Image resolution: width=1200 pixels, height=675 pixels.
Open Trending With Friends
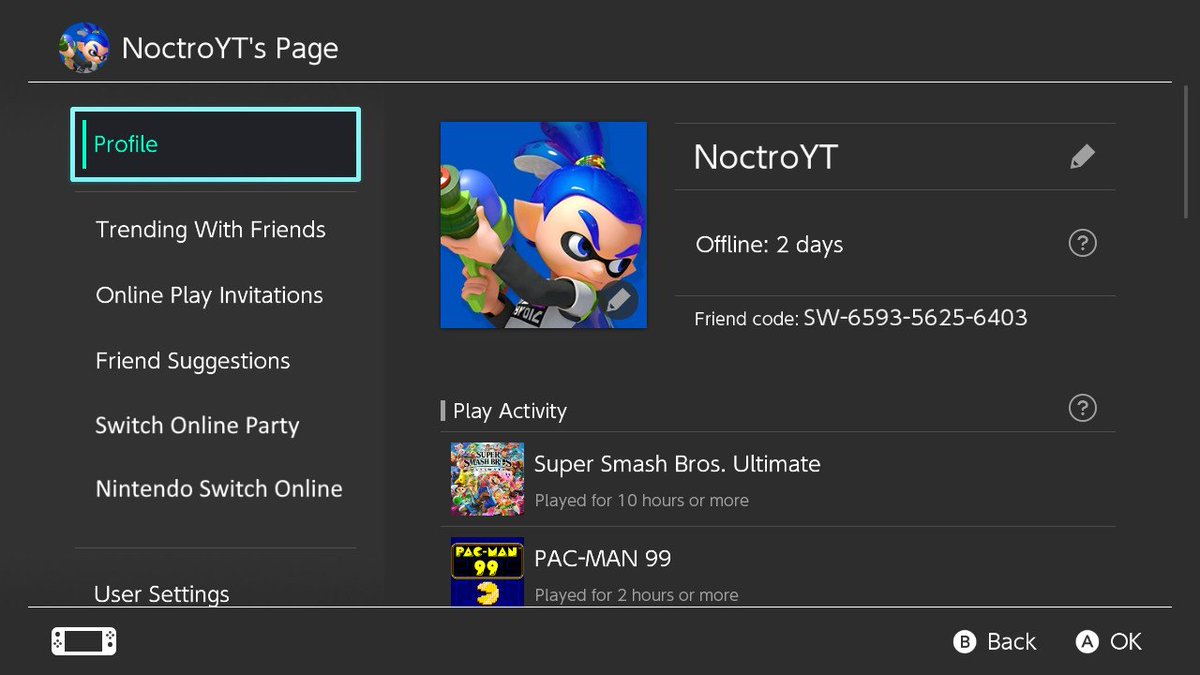pos(211,230)
